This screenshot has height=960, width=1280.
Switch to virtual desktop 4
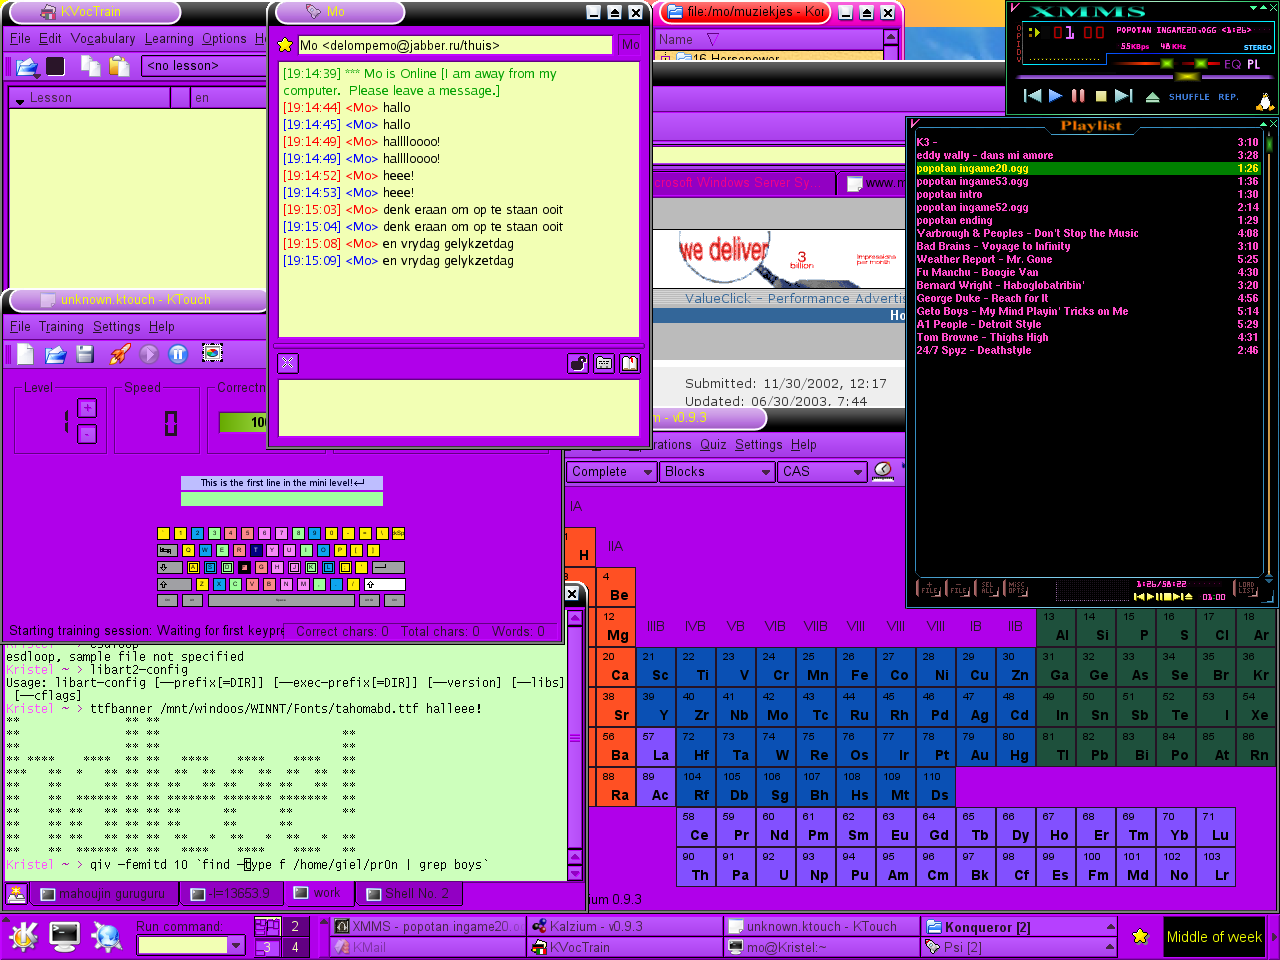(295, 947)
